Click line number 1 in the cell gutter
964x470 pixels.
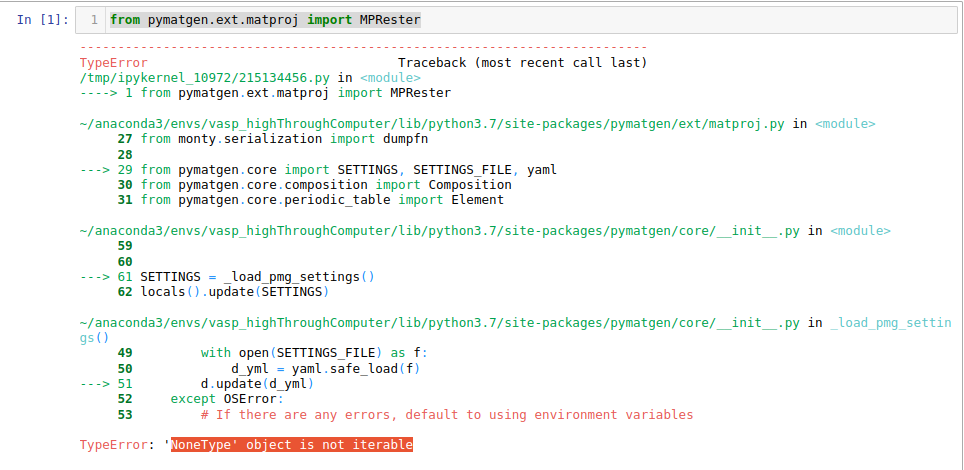[94, 20]
